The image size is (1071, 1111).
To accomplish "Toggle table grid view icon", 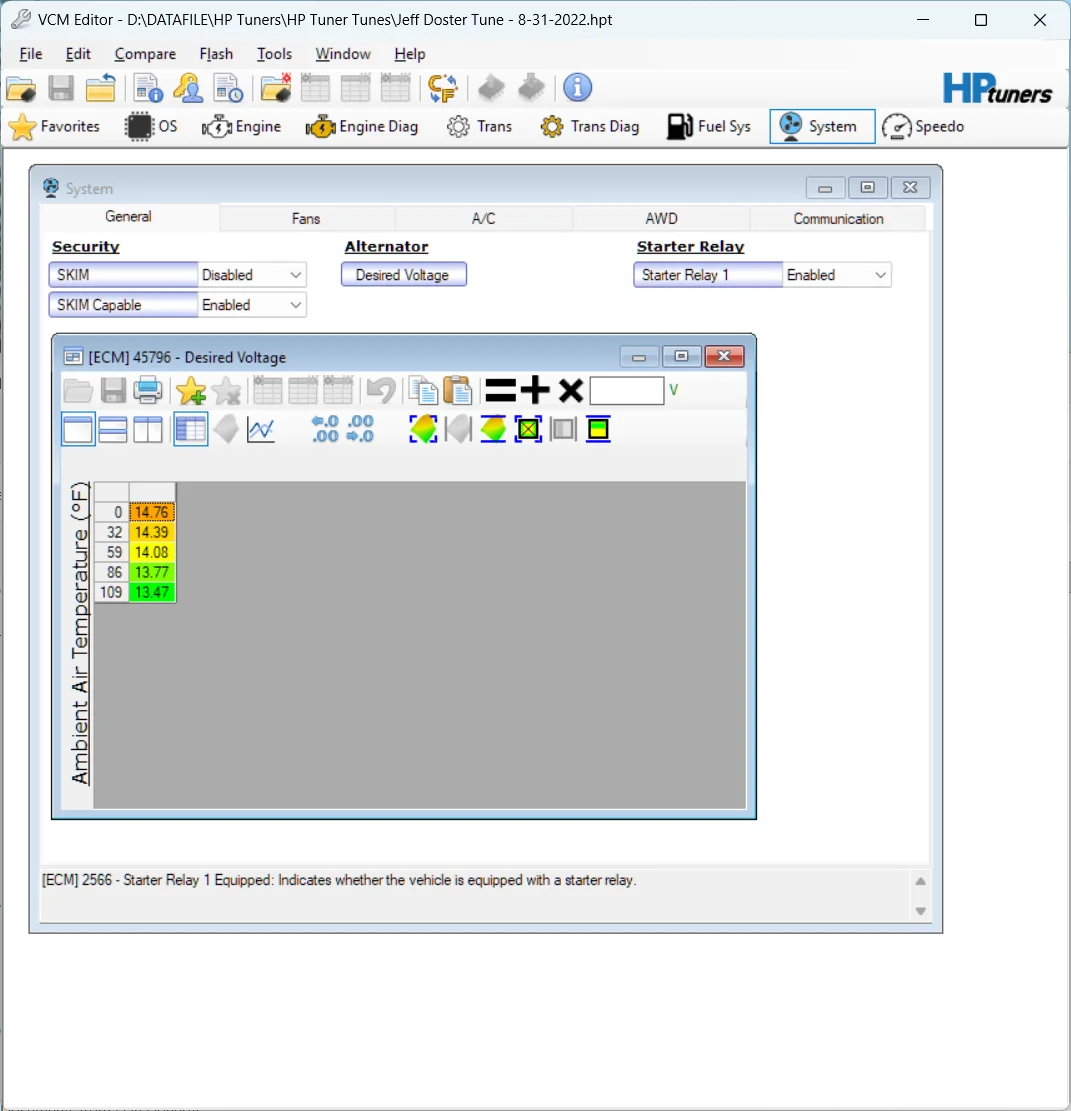I will click(x=191, y=429).
